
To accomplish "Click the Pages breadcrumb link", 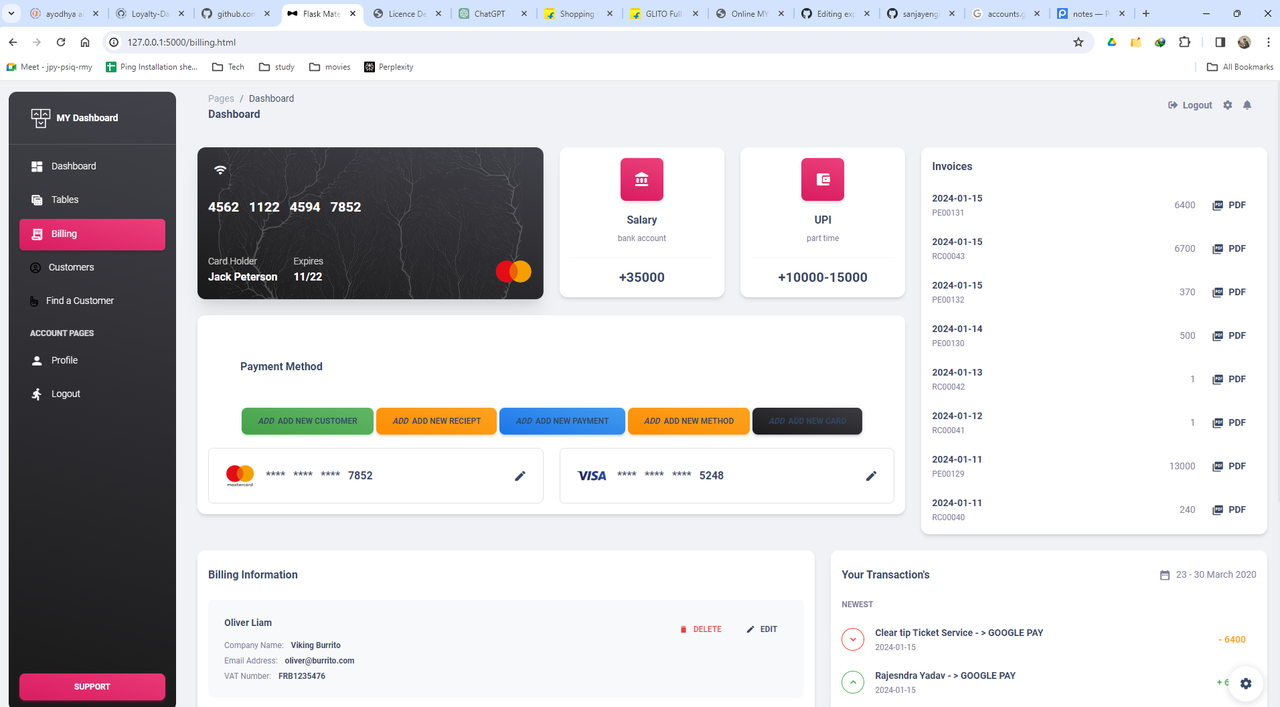I will pos(221,98).
